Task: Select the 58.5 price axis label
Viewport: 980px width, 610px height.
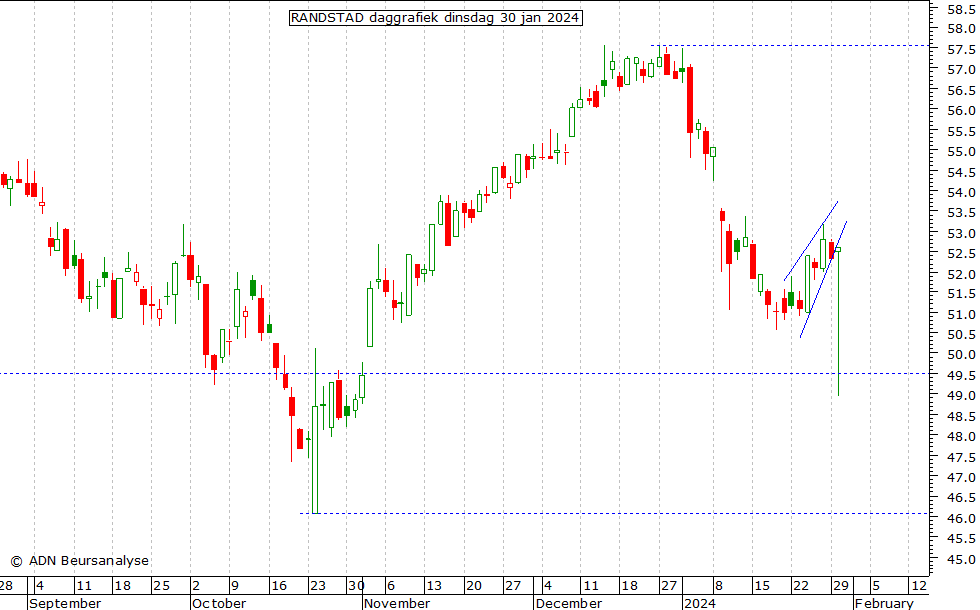Action: (x=961, y=9)
